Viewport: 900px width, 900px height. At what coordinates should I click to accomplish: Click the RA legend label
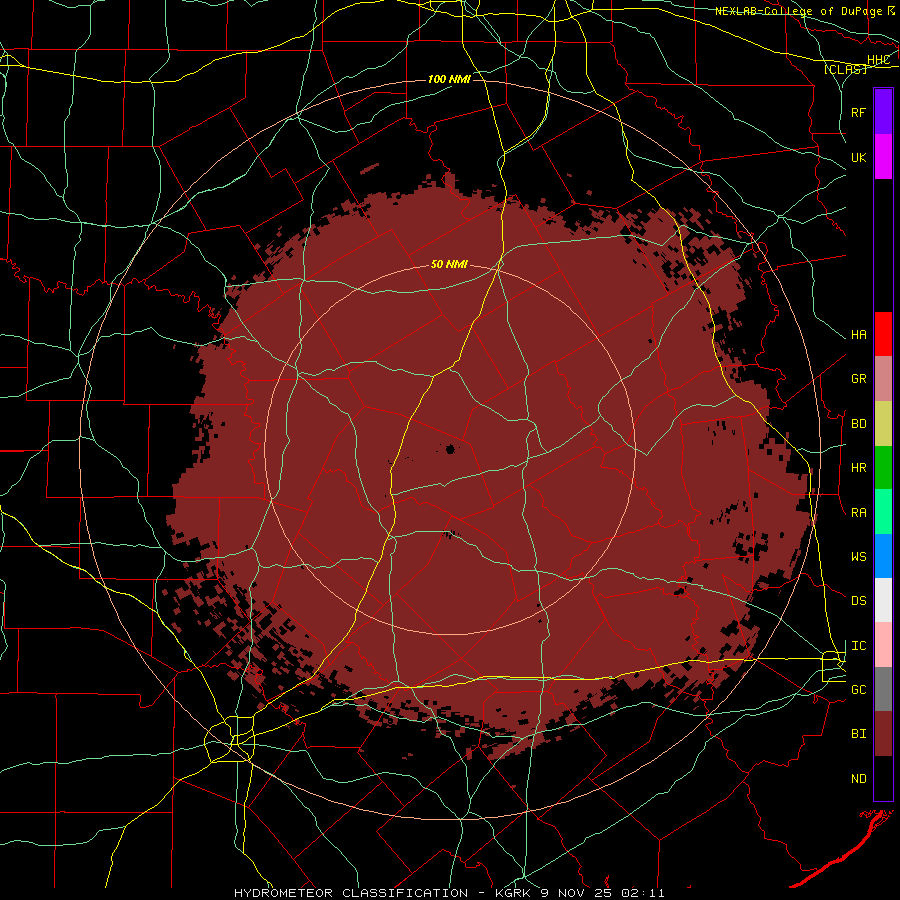coord(858,513)
